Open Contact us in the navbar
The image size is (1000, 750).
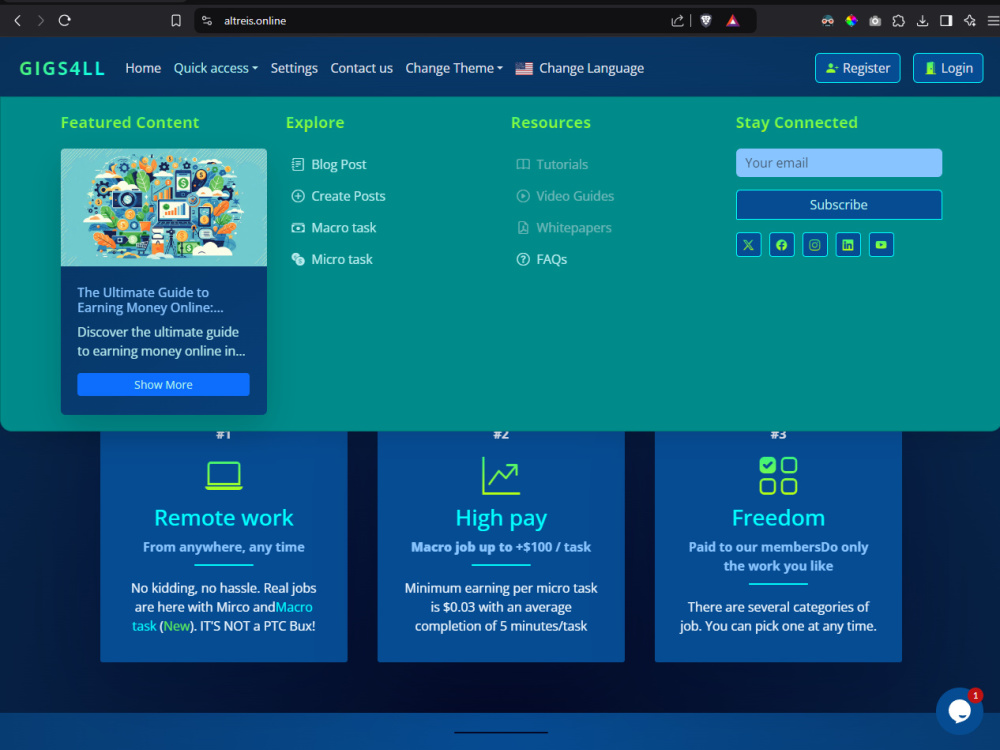click(362, 68)
